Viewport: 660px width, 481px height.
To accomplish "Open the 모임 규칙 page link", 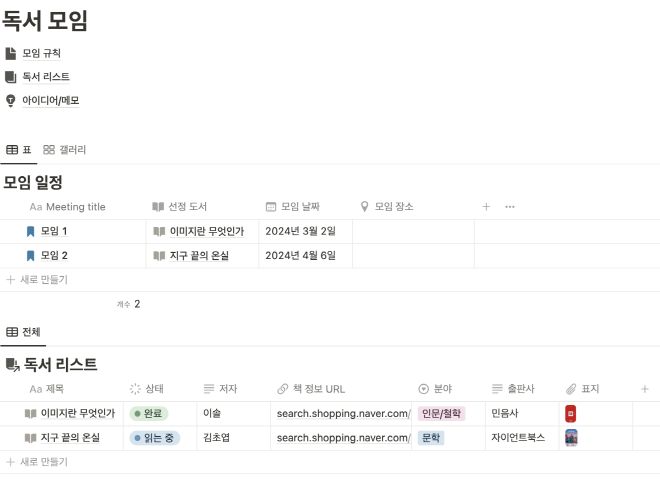I will coord(41,53).
